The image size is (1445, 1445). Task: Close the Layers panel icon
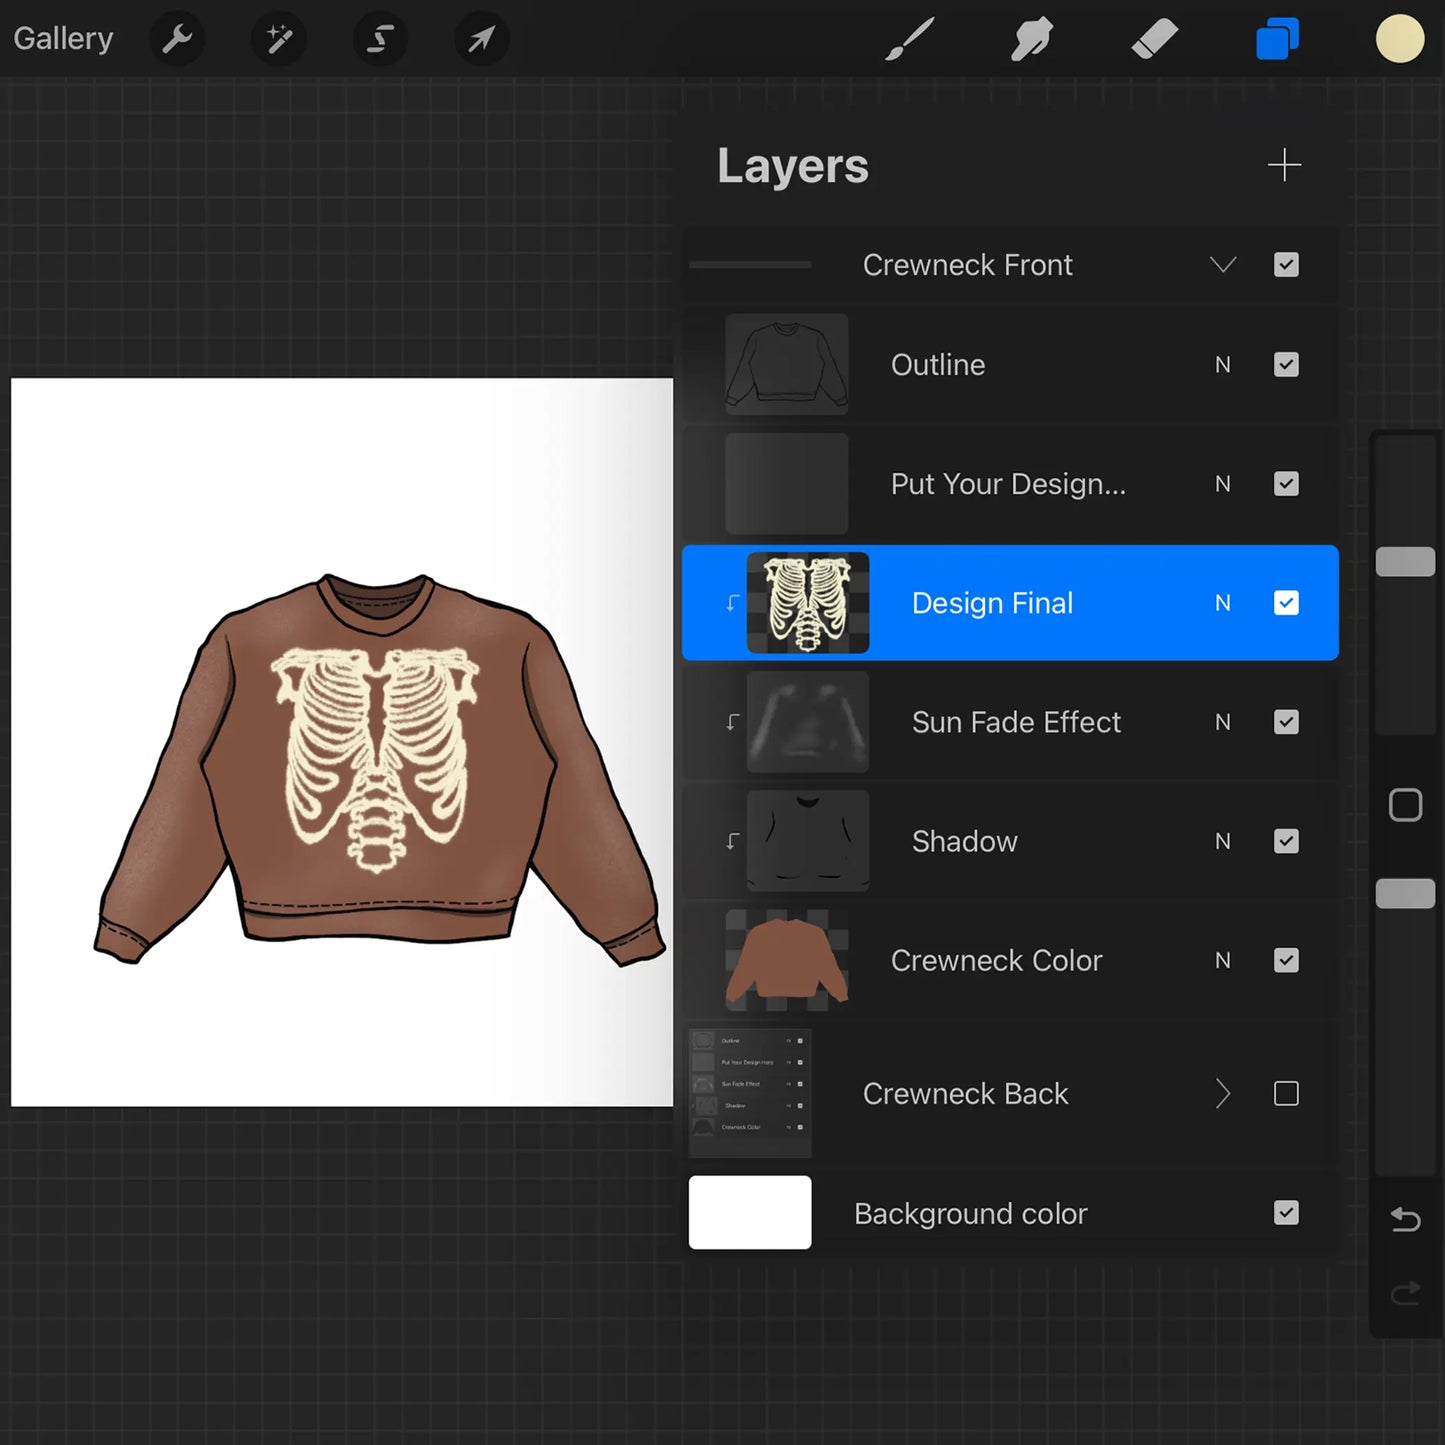point(1277,40)
